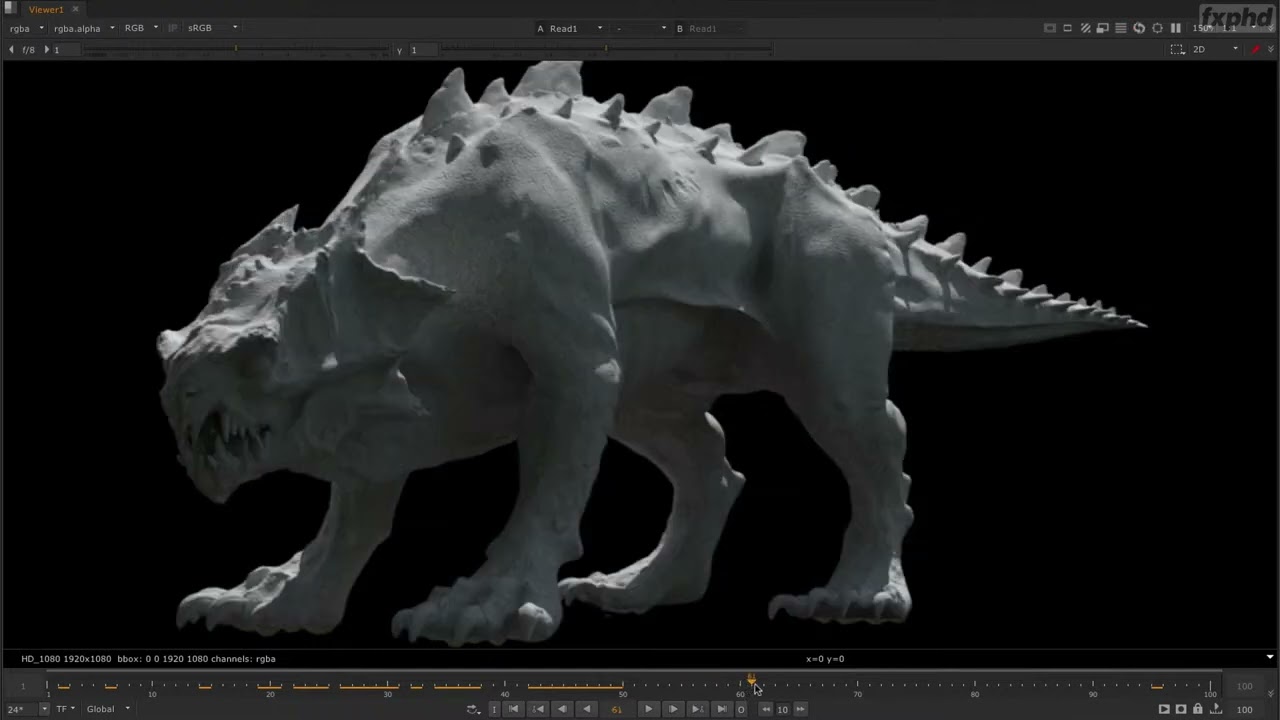Toggle the region of interest icon

(x=1068, y=28)
